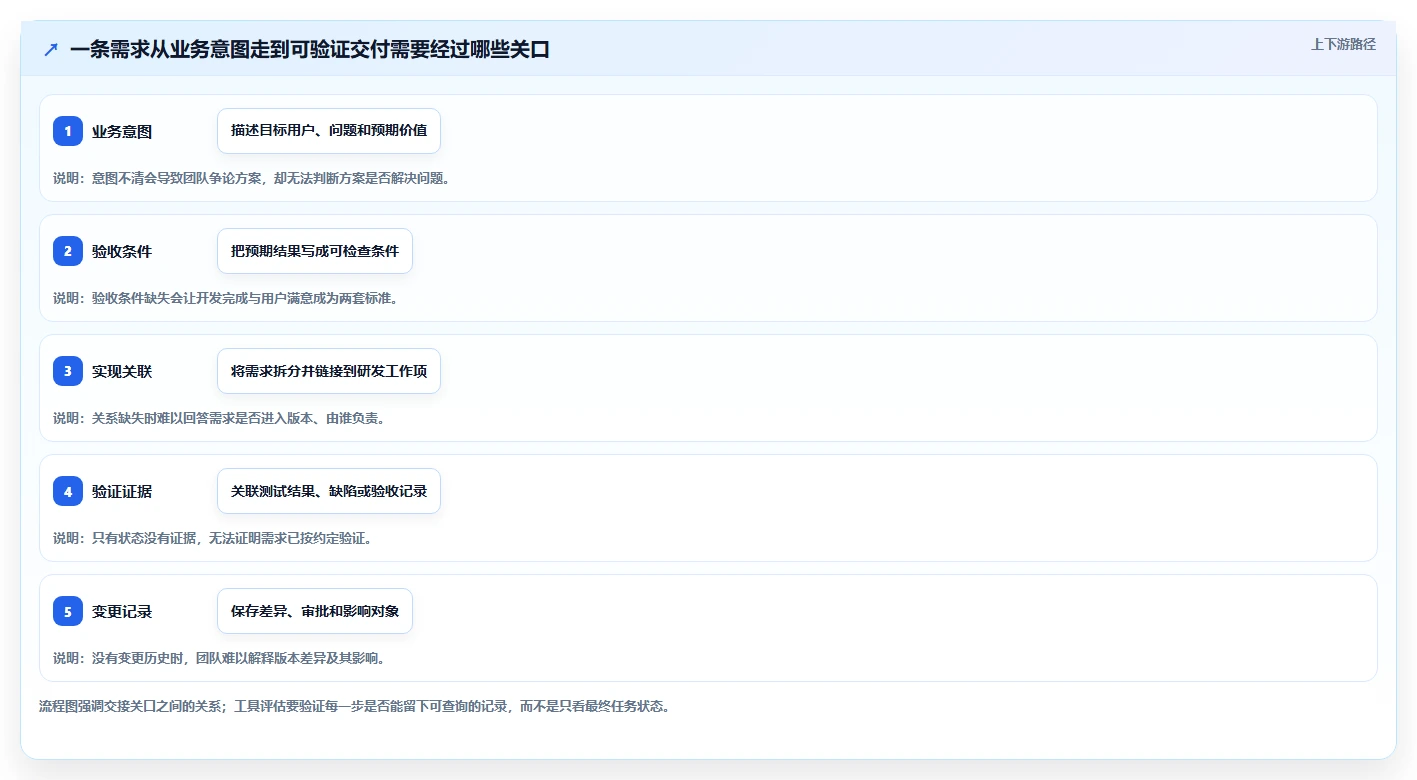
Task: Click the 变更记录 step title
Action: pos(122,611)
